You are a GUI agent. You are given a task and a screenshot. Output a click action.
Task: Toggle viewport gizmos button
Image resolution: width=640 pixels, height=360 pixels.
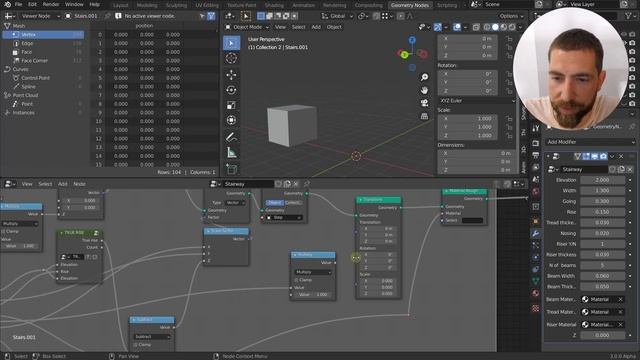(438, 27)
